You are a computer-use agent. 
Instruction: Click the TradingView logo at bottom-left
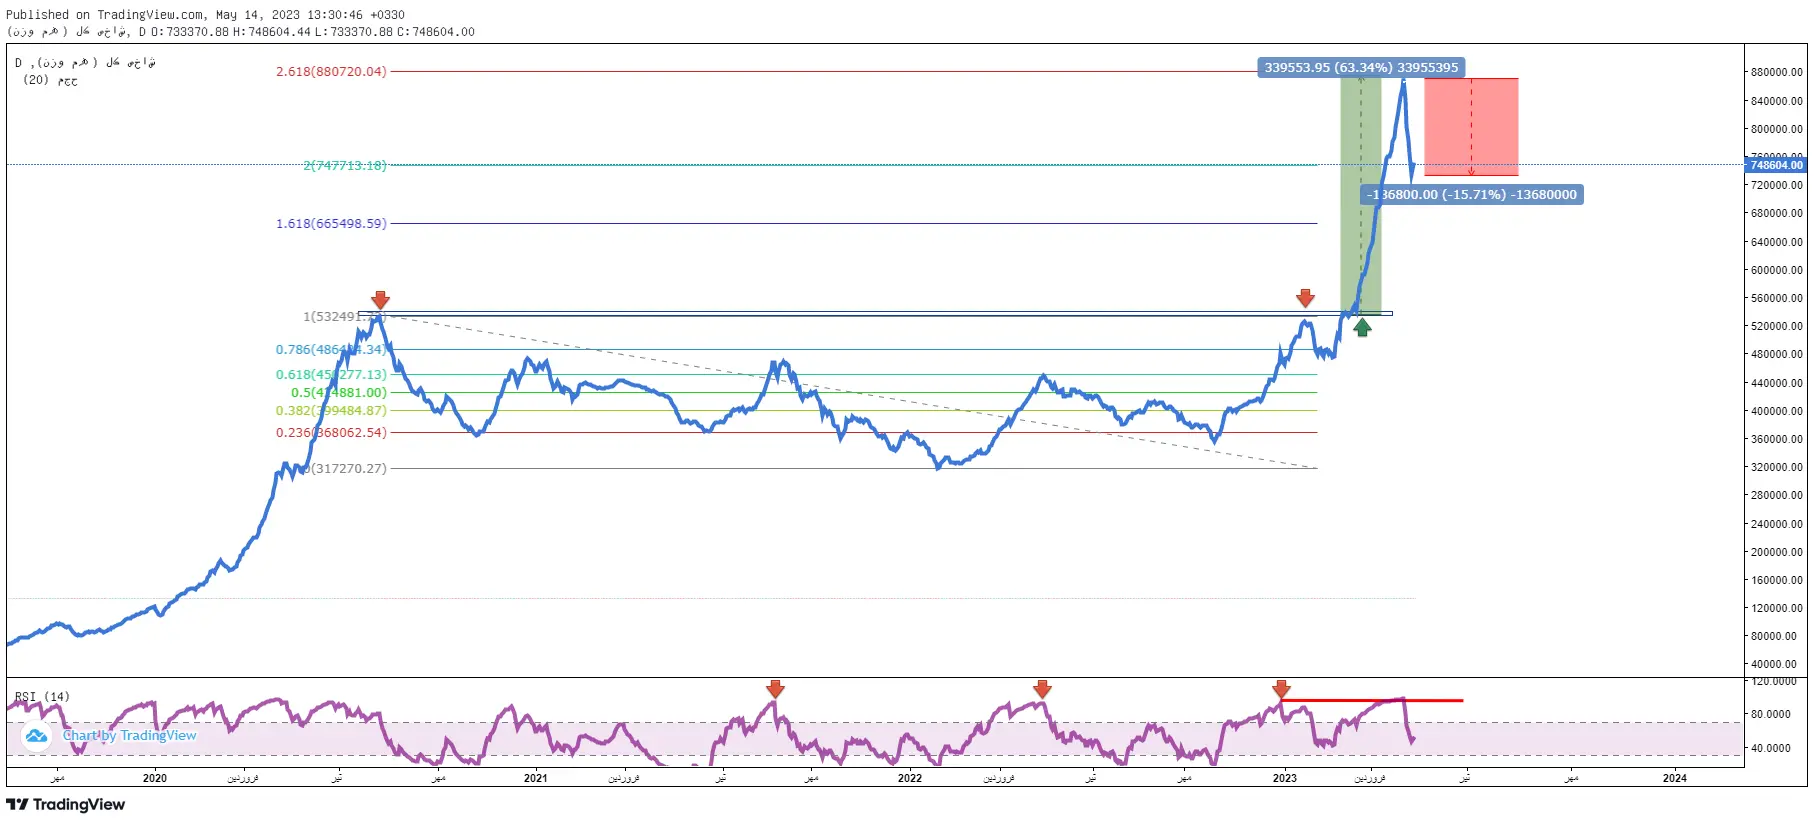[65, 804]
